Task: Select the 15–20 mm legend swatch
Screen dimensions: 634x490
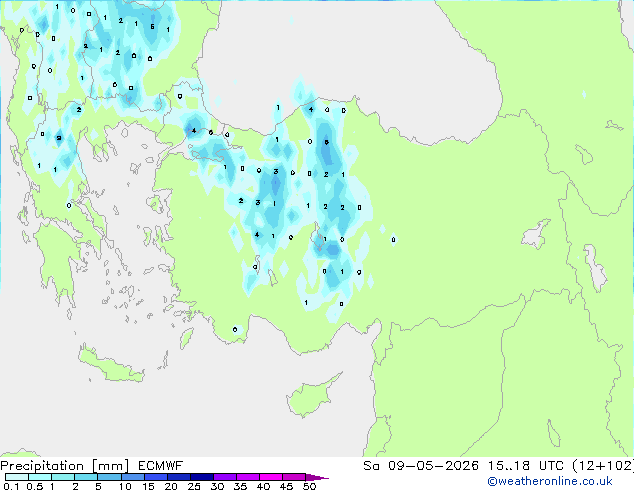Action: (x=156, y=477)
